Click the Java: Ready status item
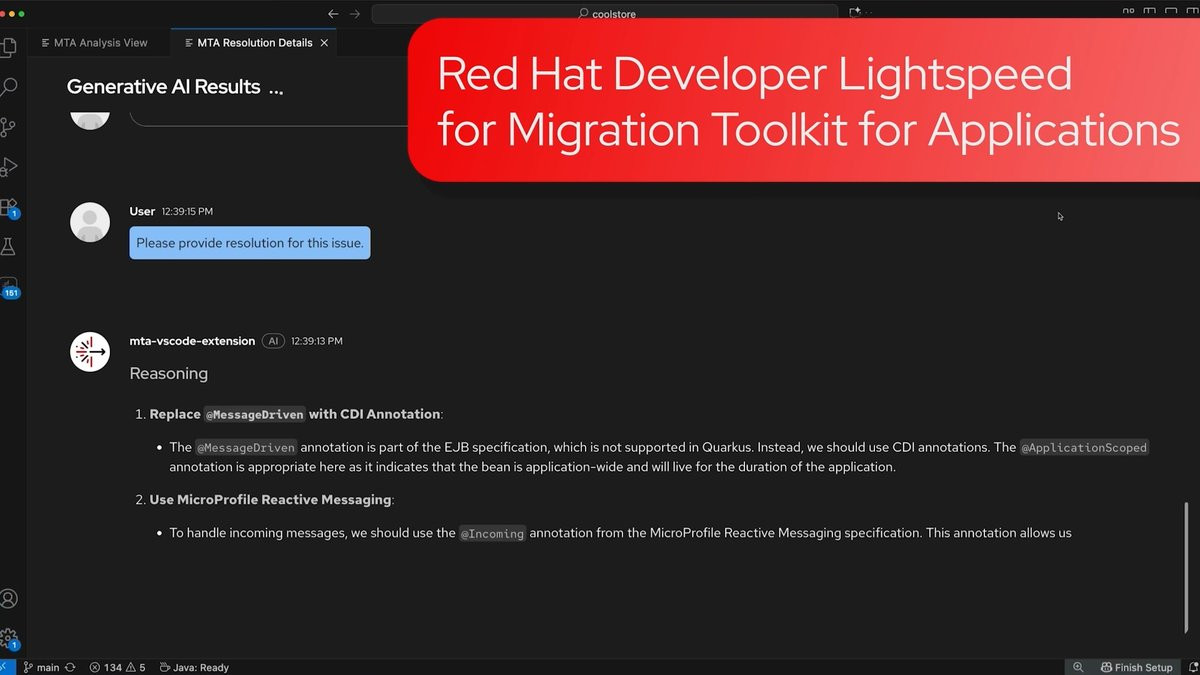 [x=194, y=667]
